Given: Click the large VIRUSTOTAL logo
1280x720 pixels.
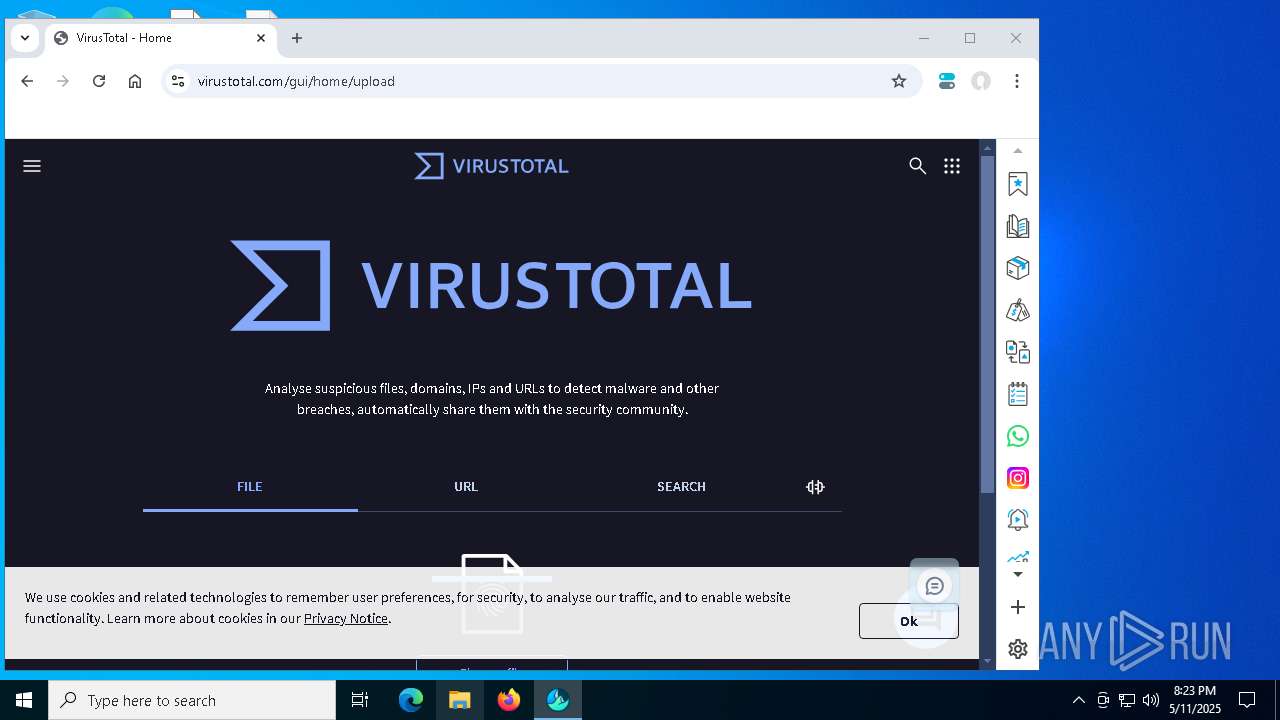Looking at the screenshot, I should coord(491,285).
